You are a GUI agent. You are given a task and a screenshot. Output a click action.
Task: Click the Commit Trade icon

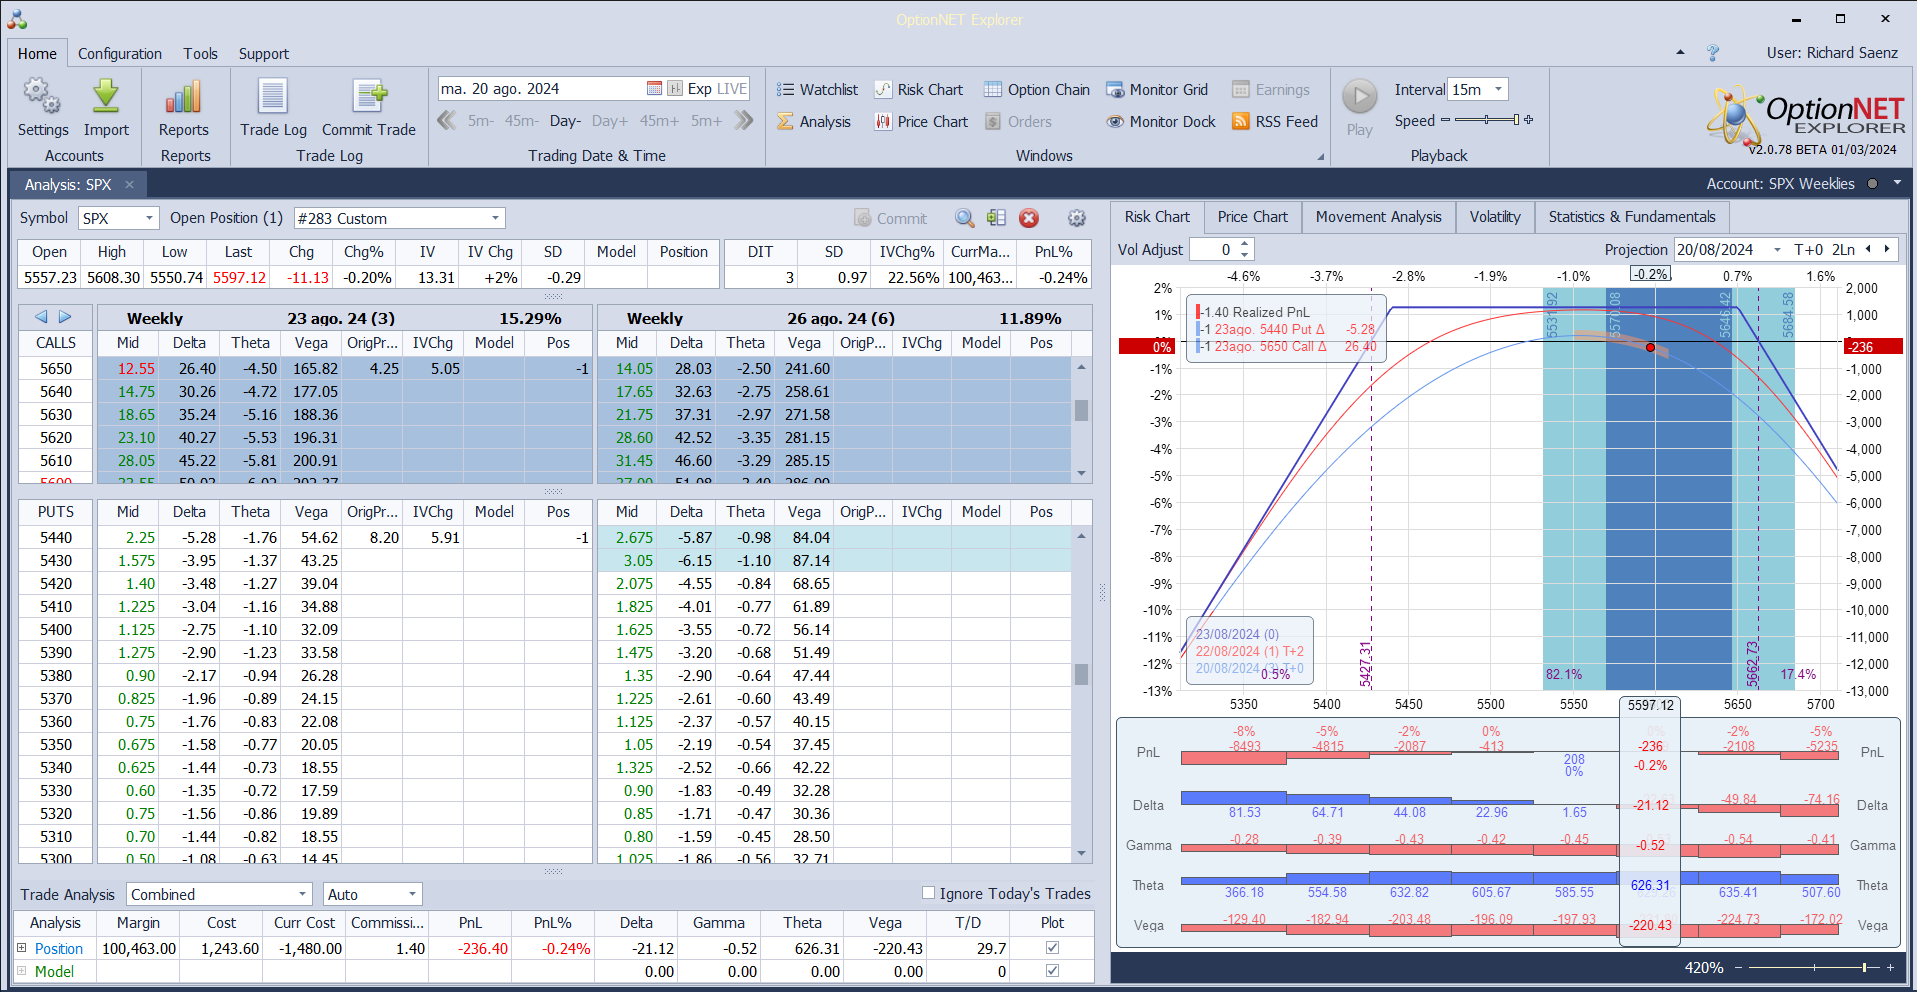(x=369, y=97)
